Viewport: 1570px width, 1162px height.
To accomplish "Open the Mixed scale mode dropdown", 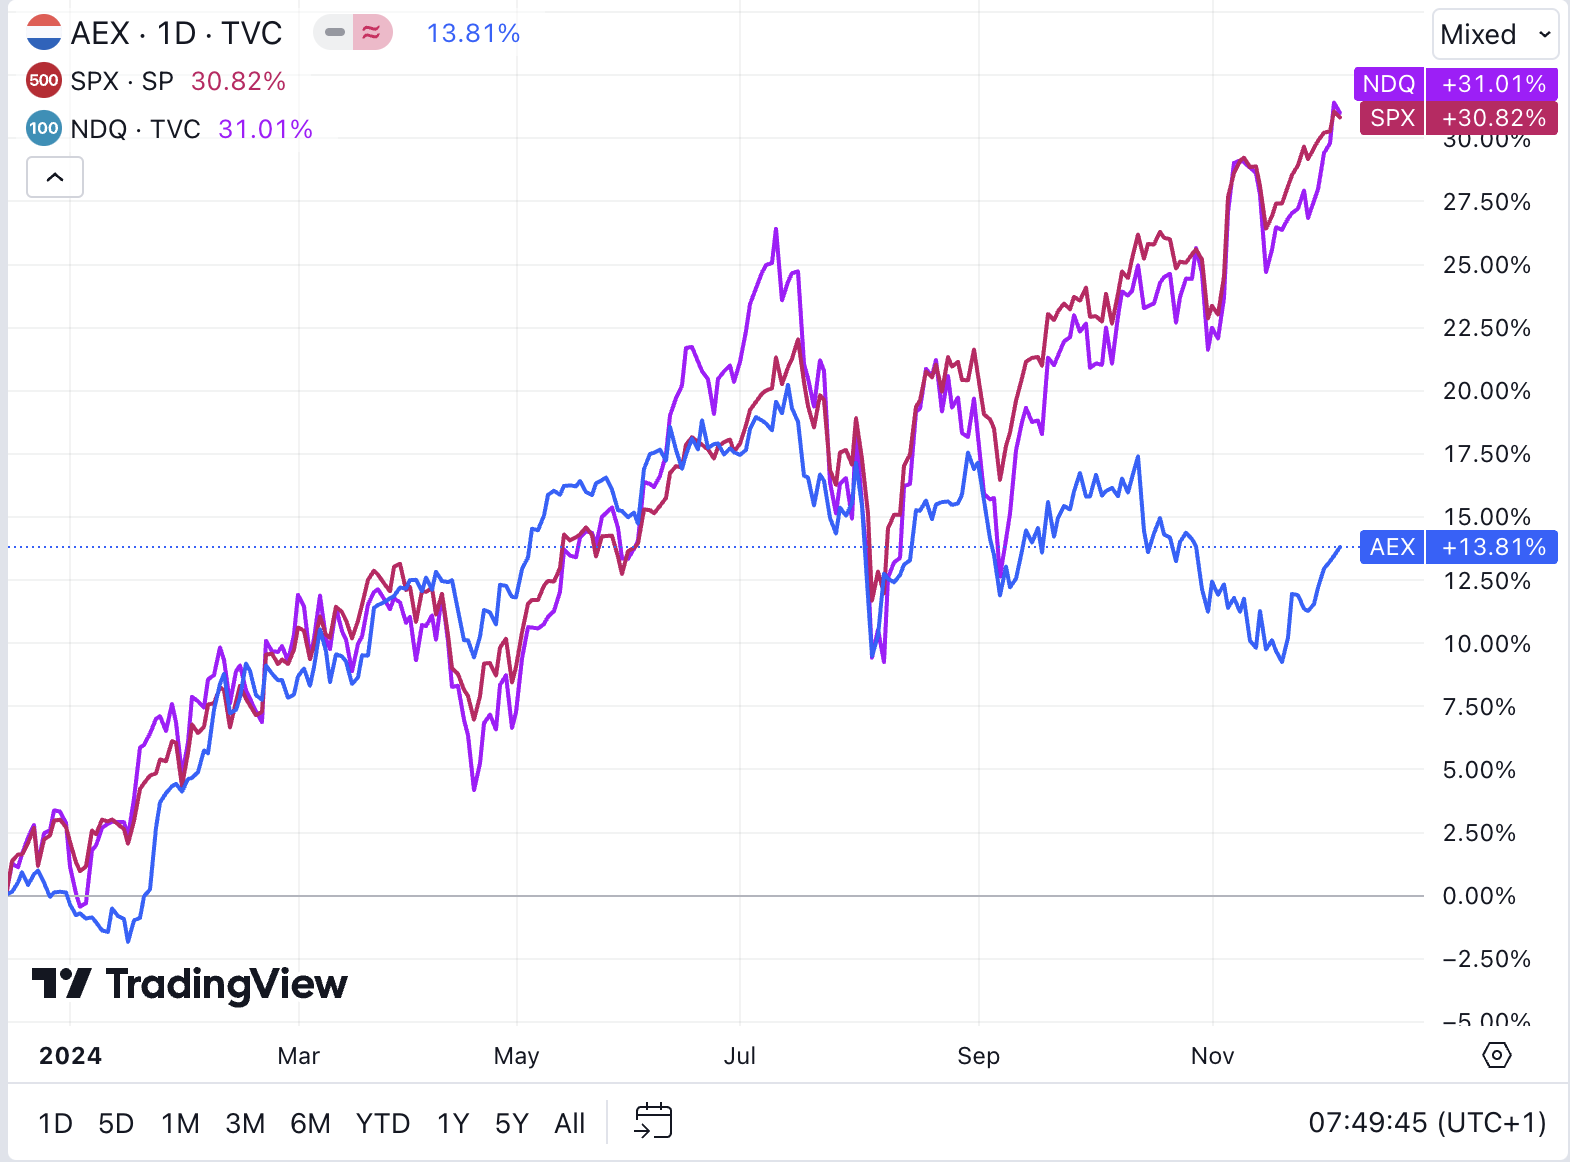I will (x=1495, y=35).
